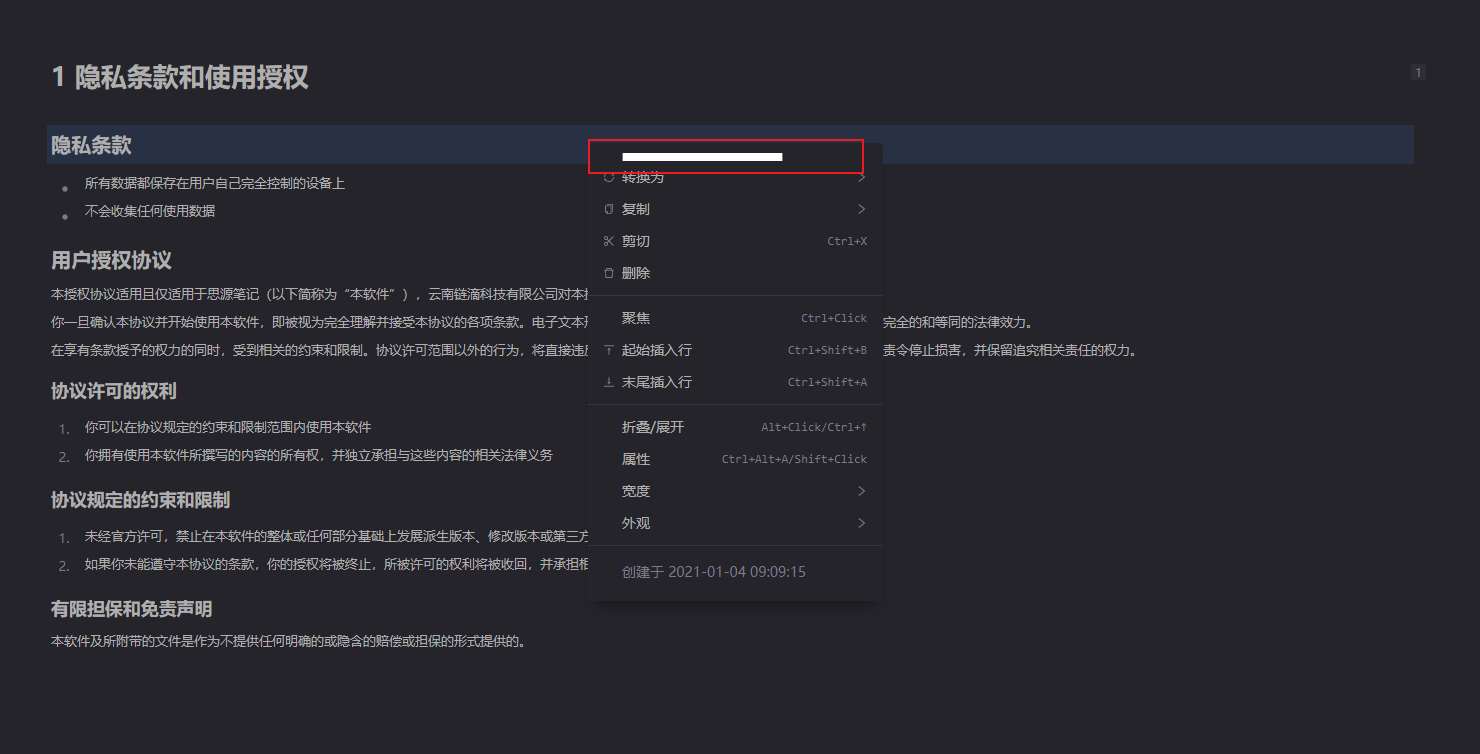Click the convert icon beside 转换为
This screenshot has height=754, width=1480.
tap(609, 177)
